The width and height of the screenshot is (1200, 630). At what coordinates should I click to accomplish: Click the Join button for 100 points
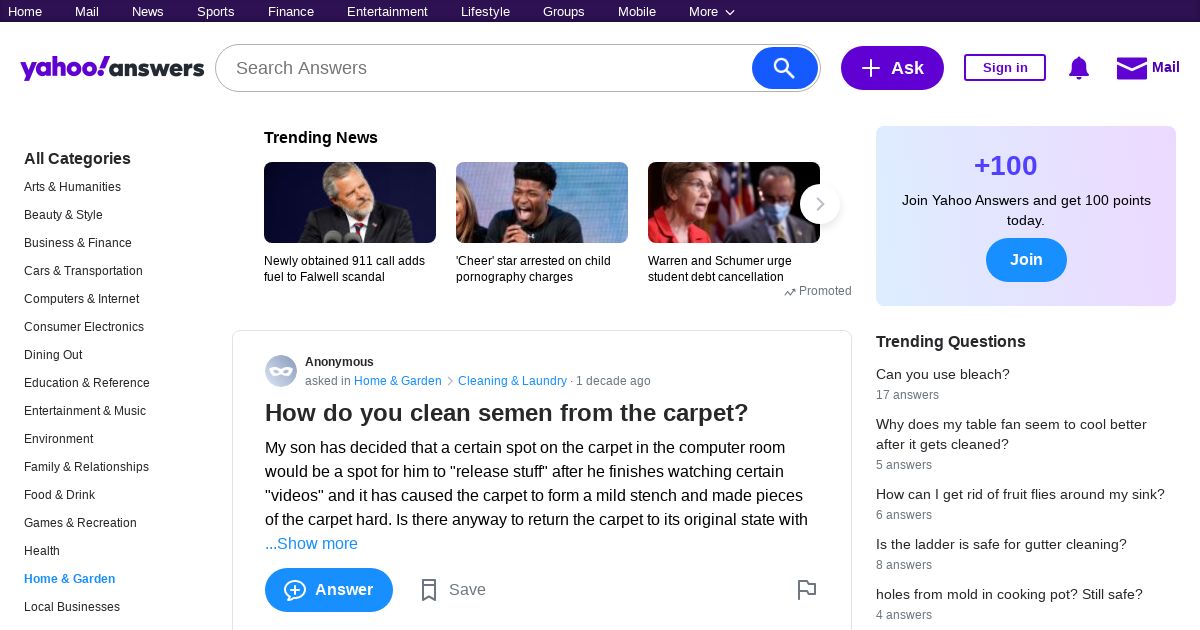pos(1026,260)
